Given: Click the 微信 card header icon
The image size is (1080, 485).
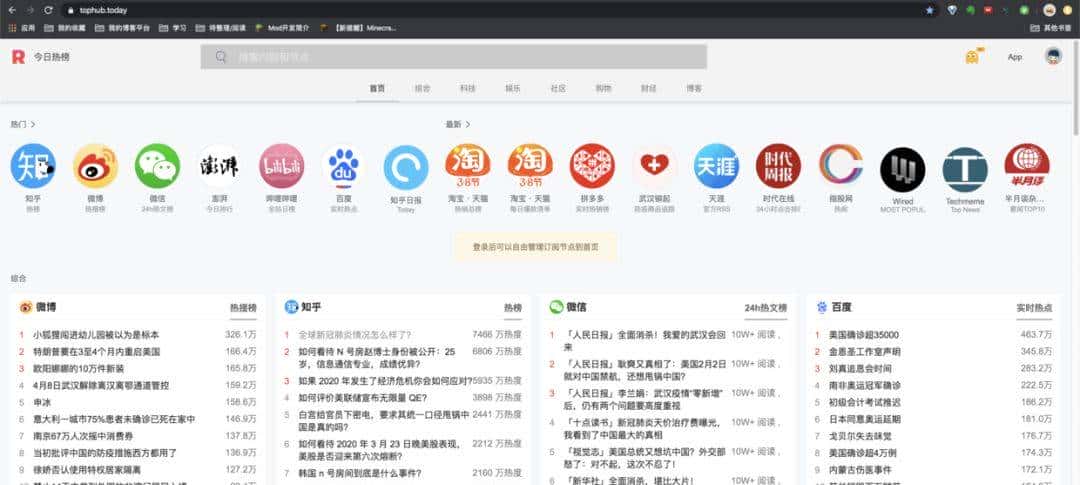Looking at the screenshot, I should tap(557, 307).
